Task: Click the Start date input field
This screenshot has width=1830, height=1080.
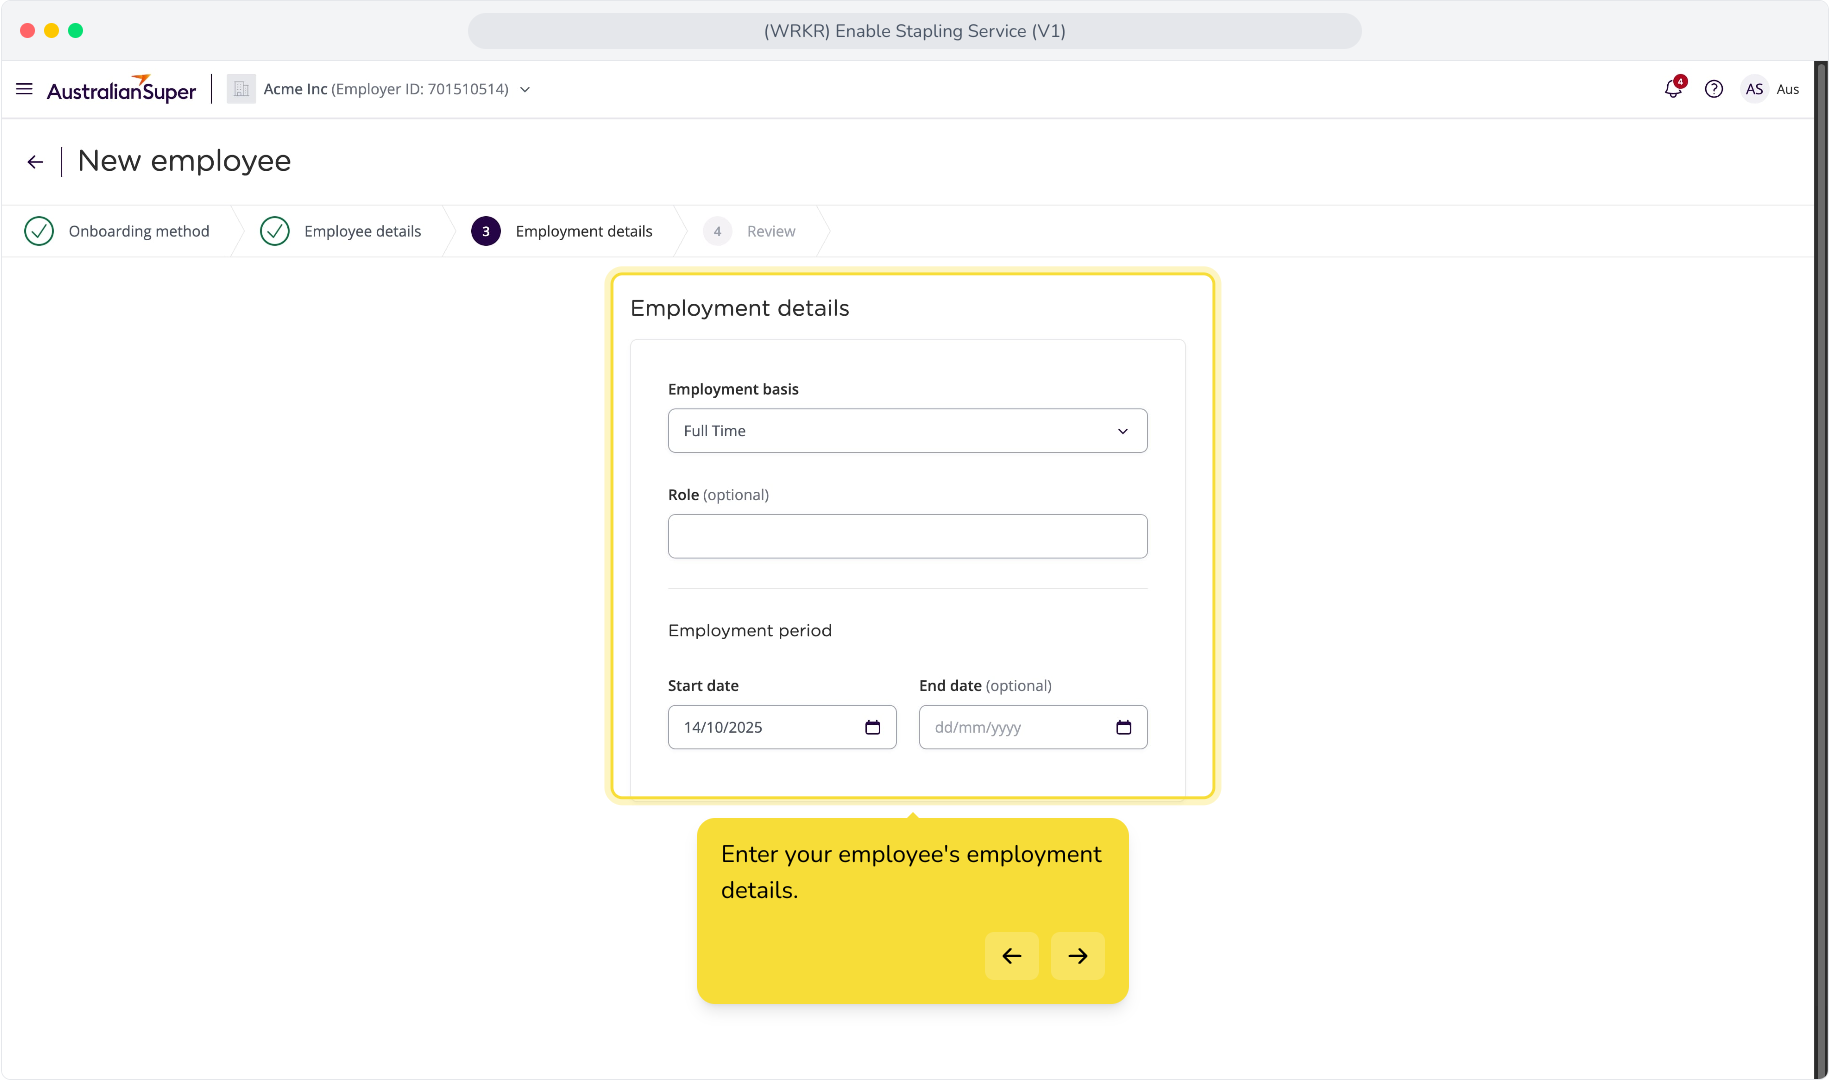Action: click(x=782, y=727)
